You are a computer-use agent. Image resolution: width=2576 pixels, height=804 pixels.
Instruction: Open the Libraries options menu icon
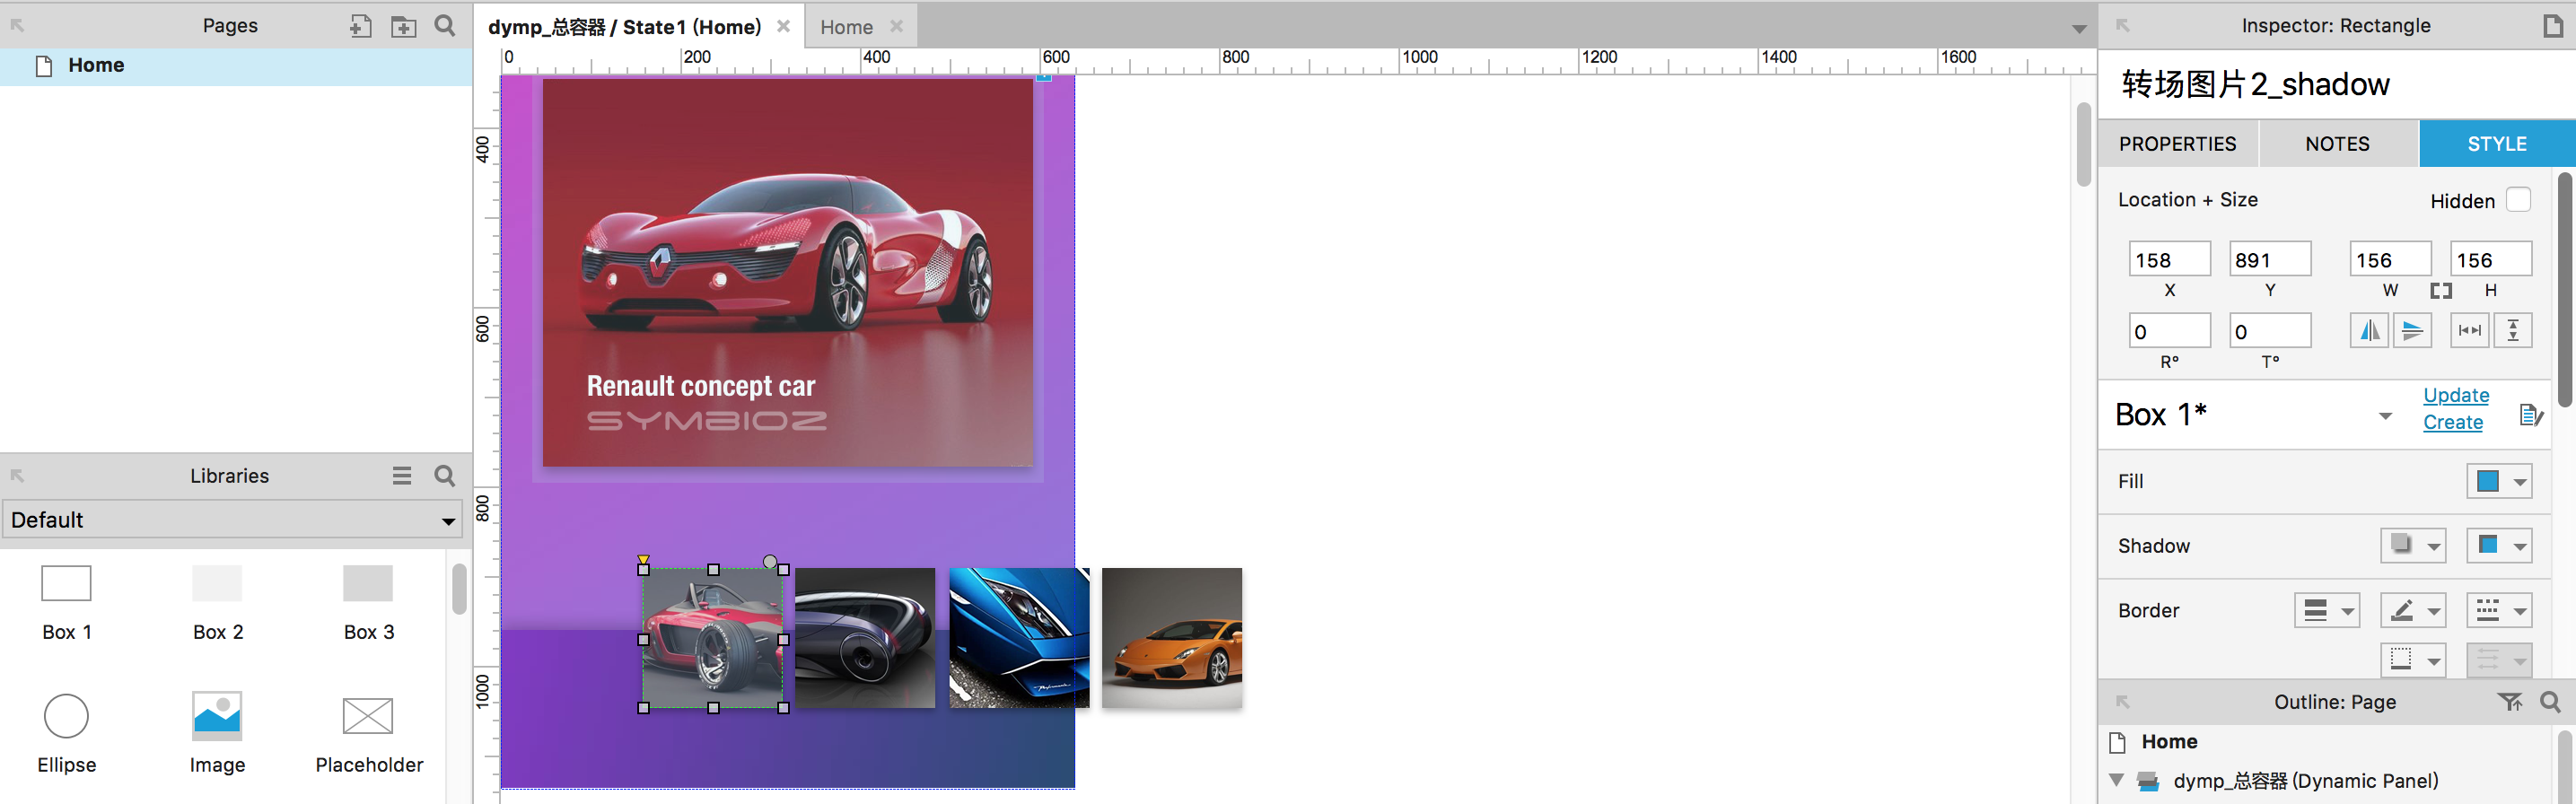tap(402, 476)
